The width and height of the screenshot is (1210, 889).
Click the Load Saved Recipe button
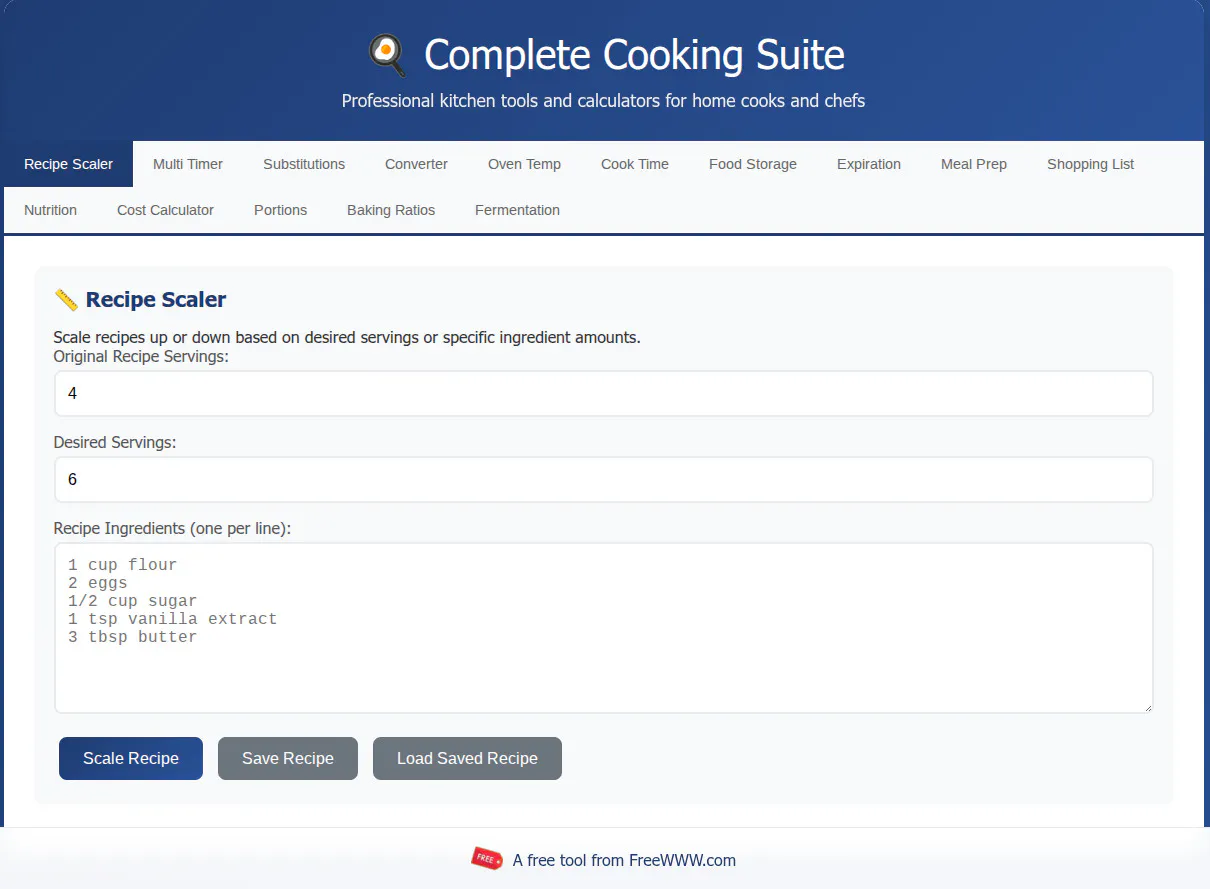[x=467, y=758]
